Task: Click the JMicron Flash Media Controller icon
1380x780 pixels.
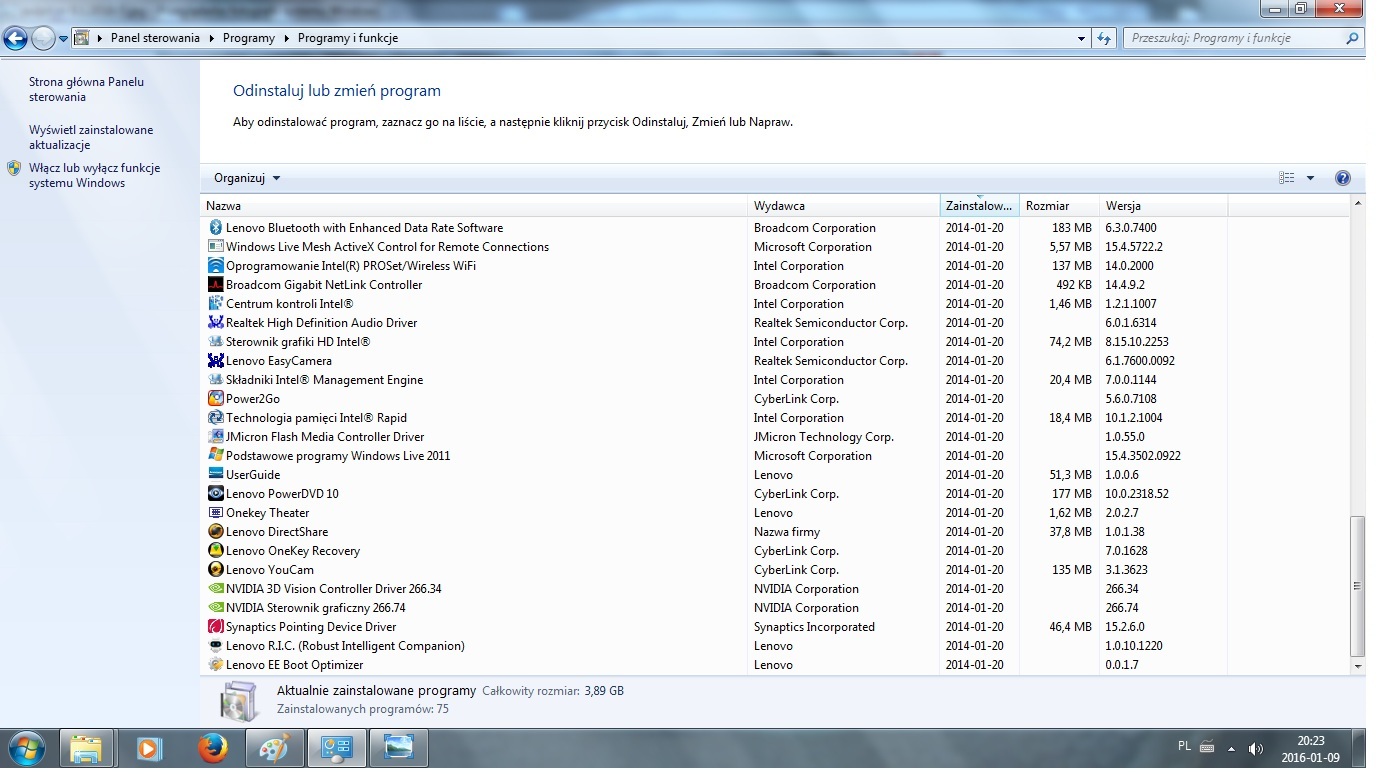Action: pyautogui.click(x=215, y=437)
